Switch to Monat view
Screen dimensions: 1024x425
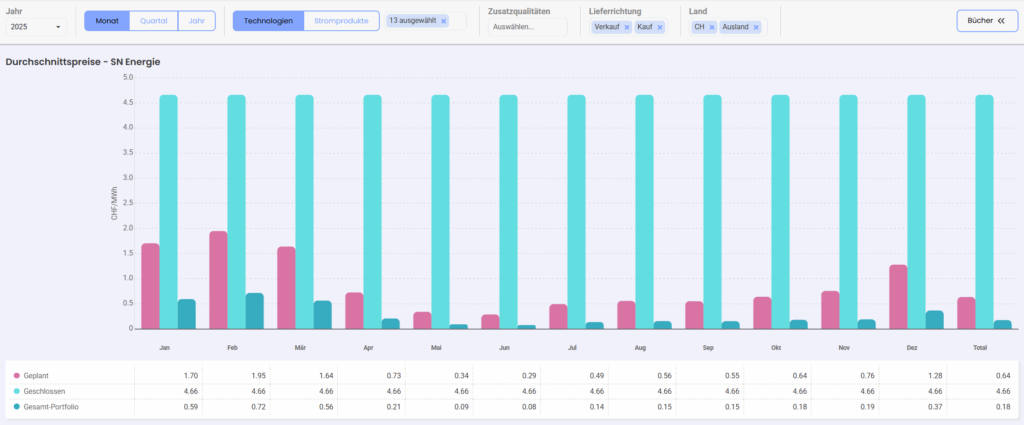(x=107, y=21)
